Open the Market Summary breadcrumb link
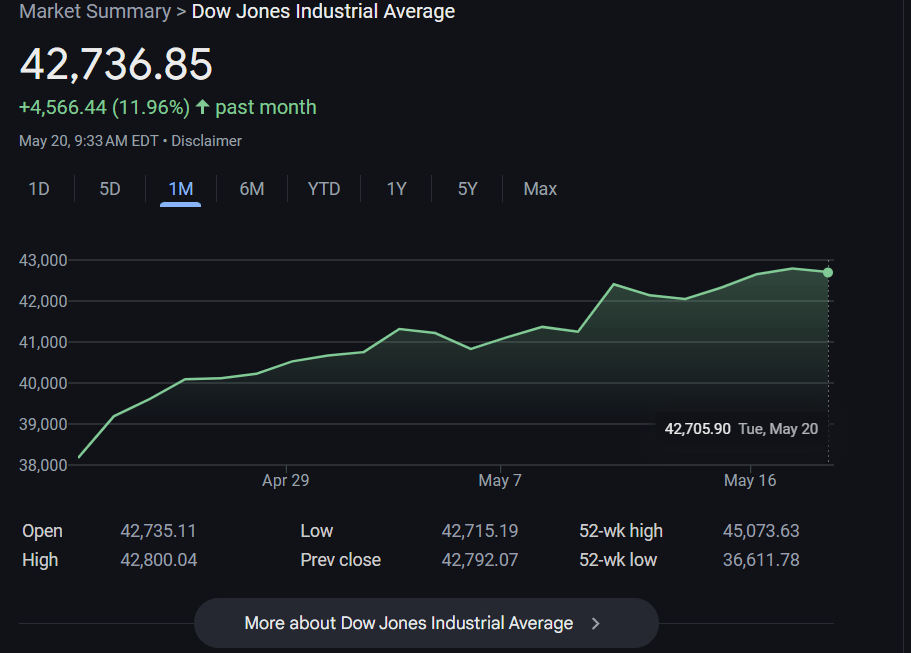Viewport: 911px width, 653px height. [x=95, y=12]
